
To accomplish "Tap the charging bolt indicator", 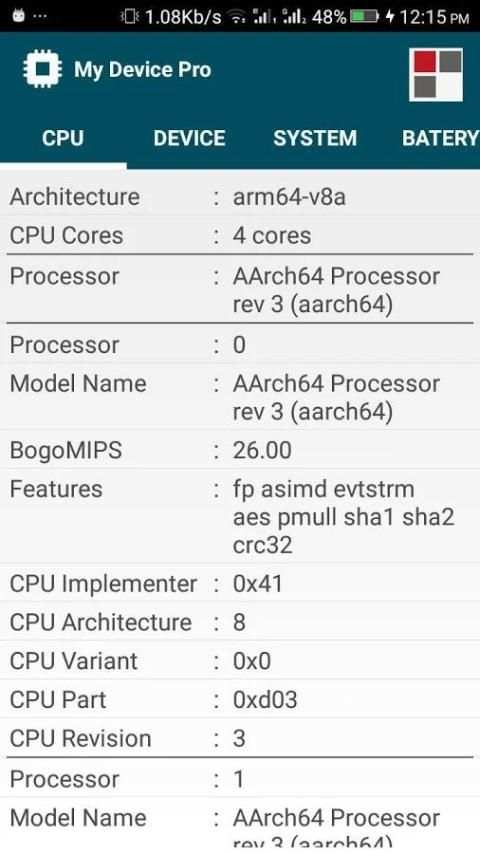I will [x=390, y=17].
